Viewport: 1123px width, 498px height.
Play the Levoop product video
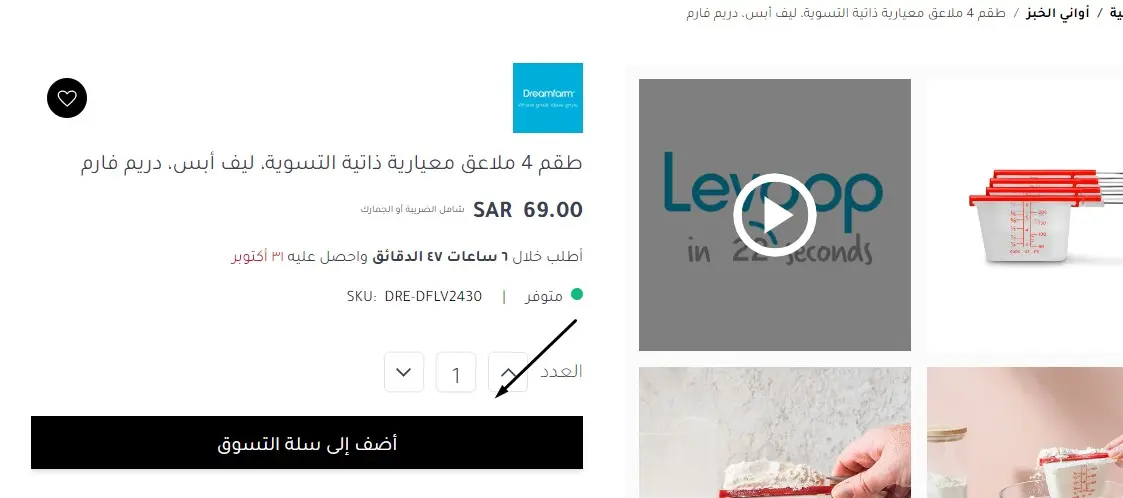774,215
